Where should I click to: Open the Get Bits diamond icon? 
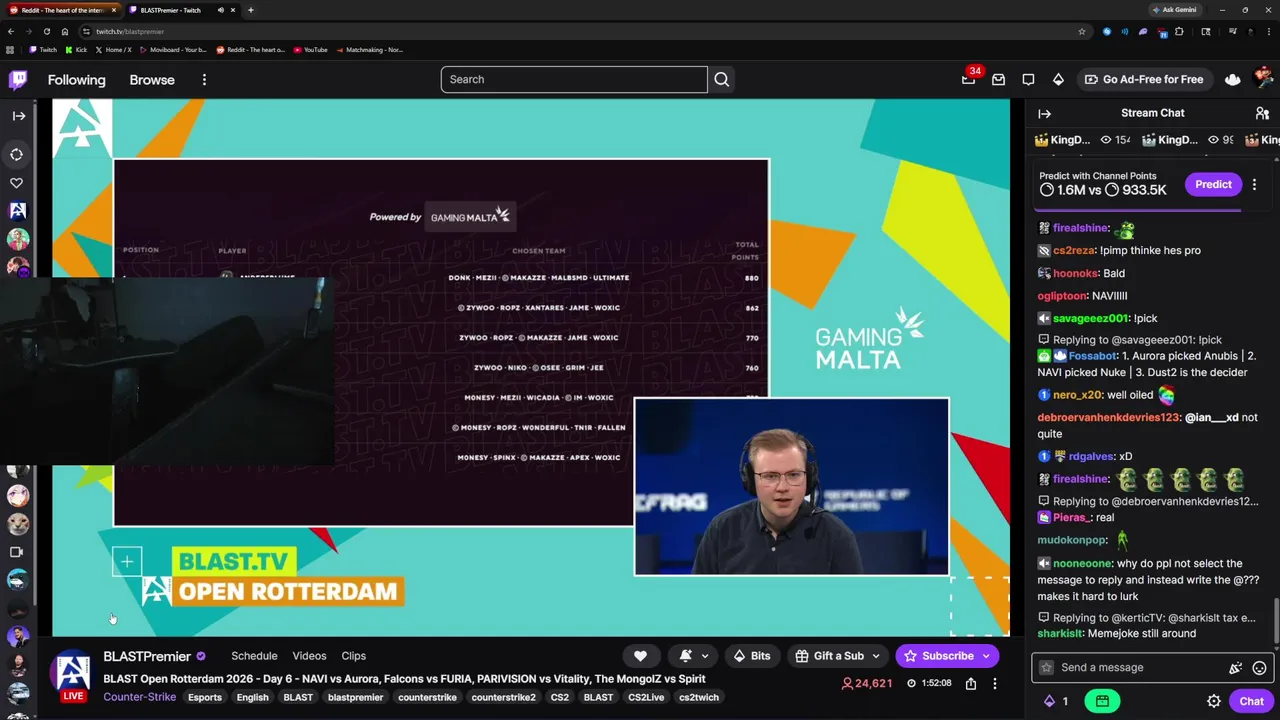(x=1058, y=79)
